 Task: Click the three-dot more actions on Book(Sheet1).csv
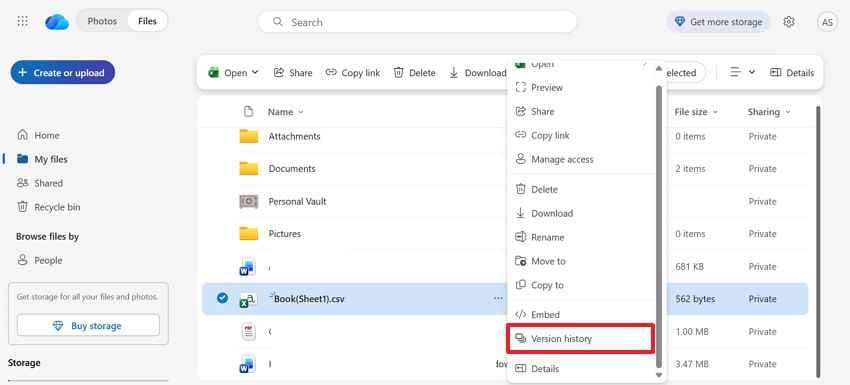498,299
